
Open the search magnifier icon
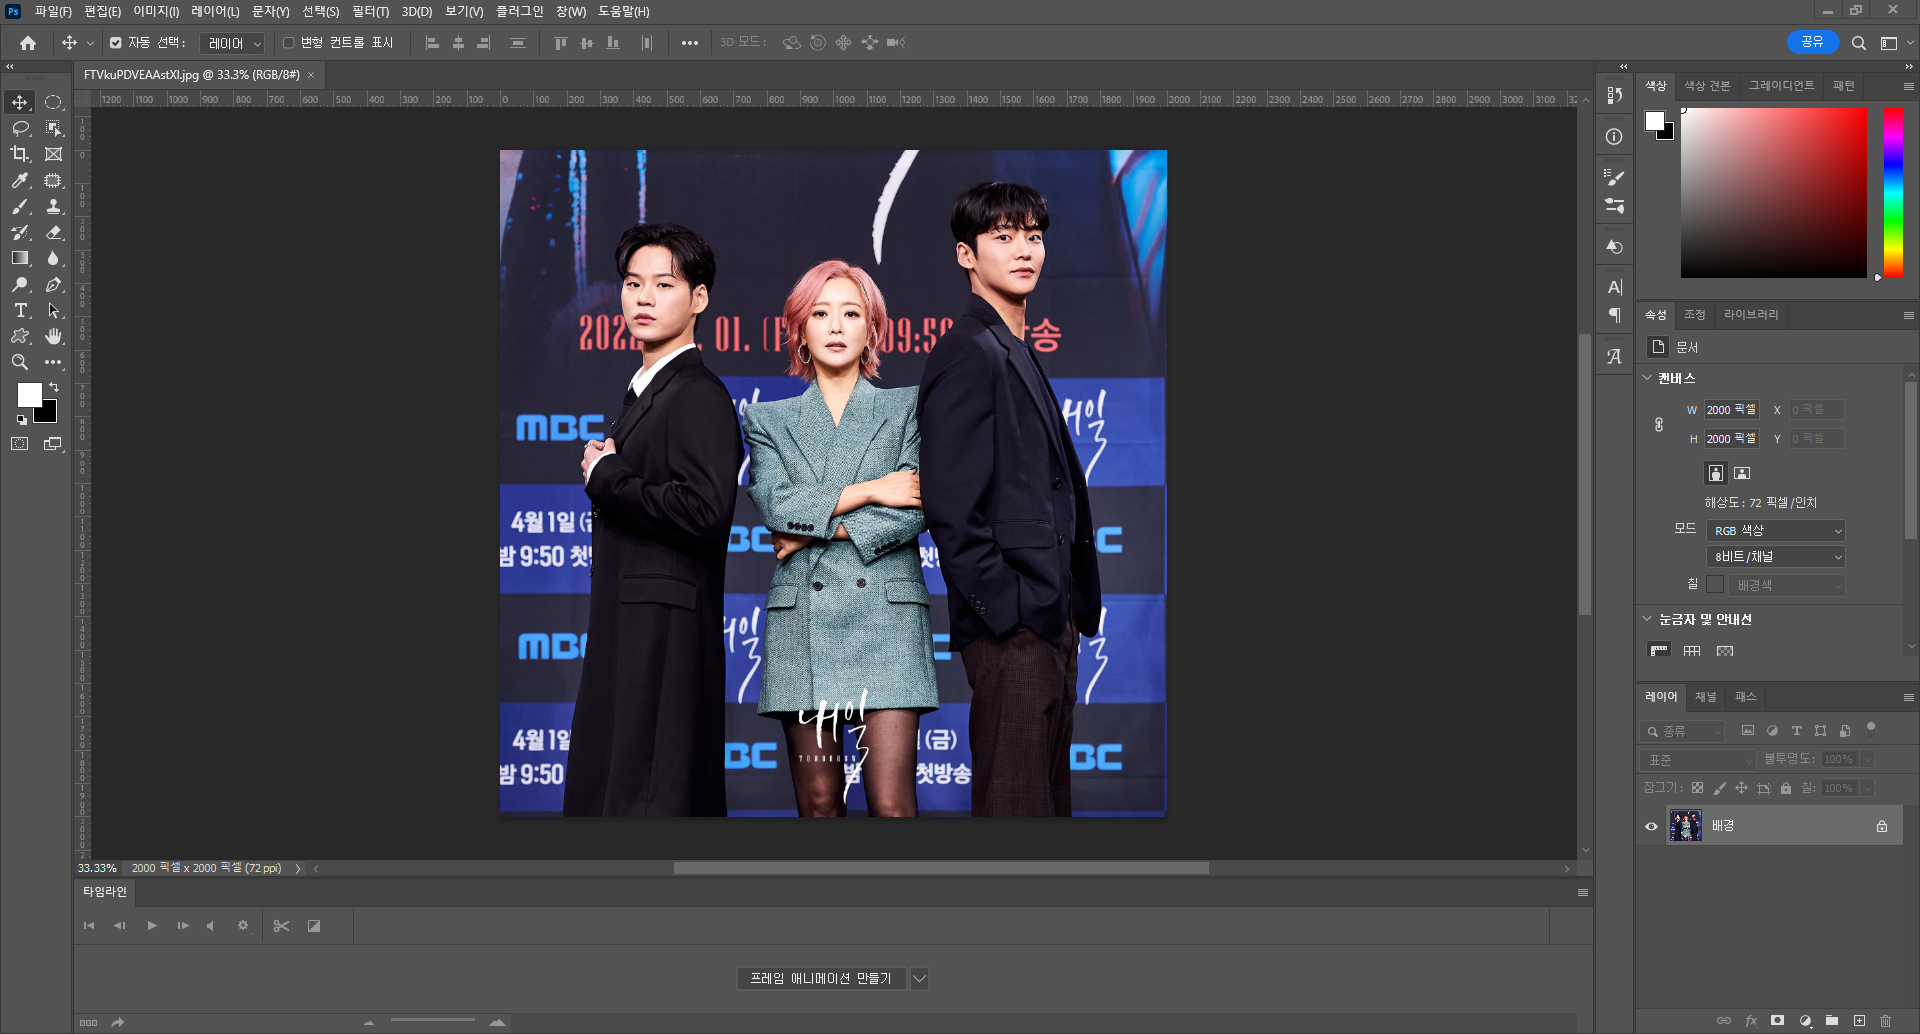point(1858,43)
